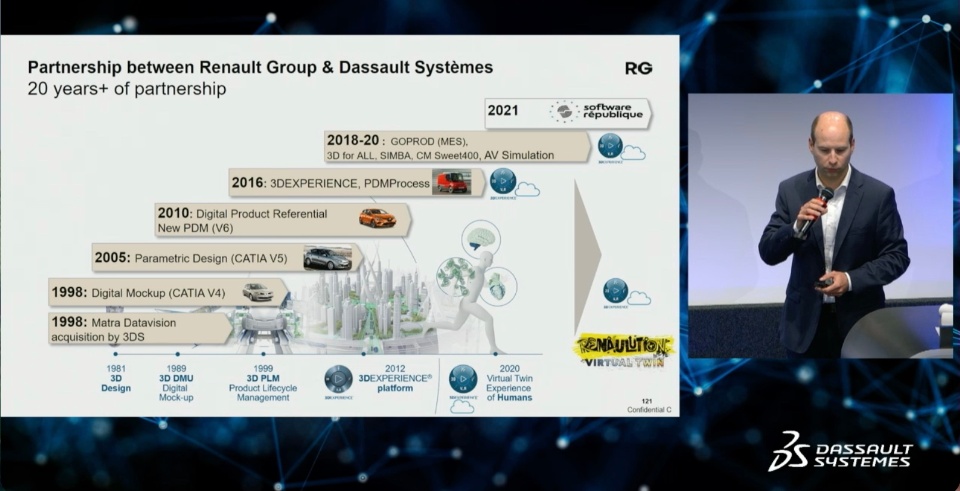960x491 pixels.
Task: Open the beige car thumbnail in 1998 banner
Action: [257, 292]
